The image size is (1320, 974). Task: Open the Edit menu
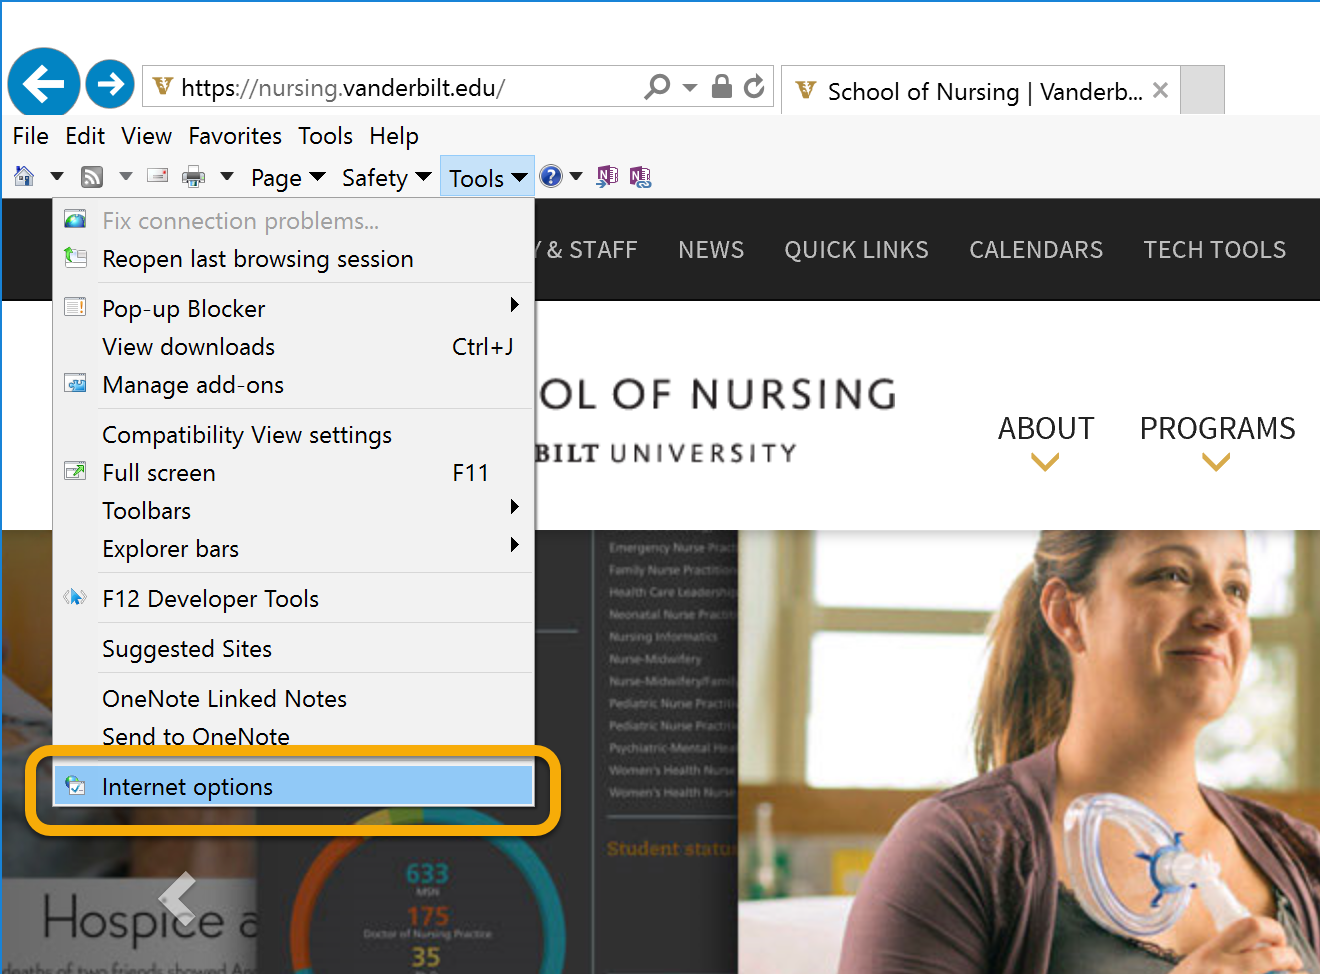[x=85, y=136]
